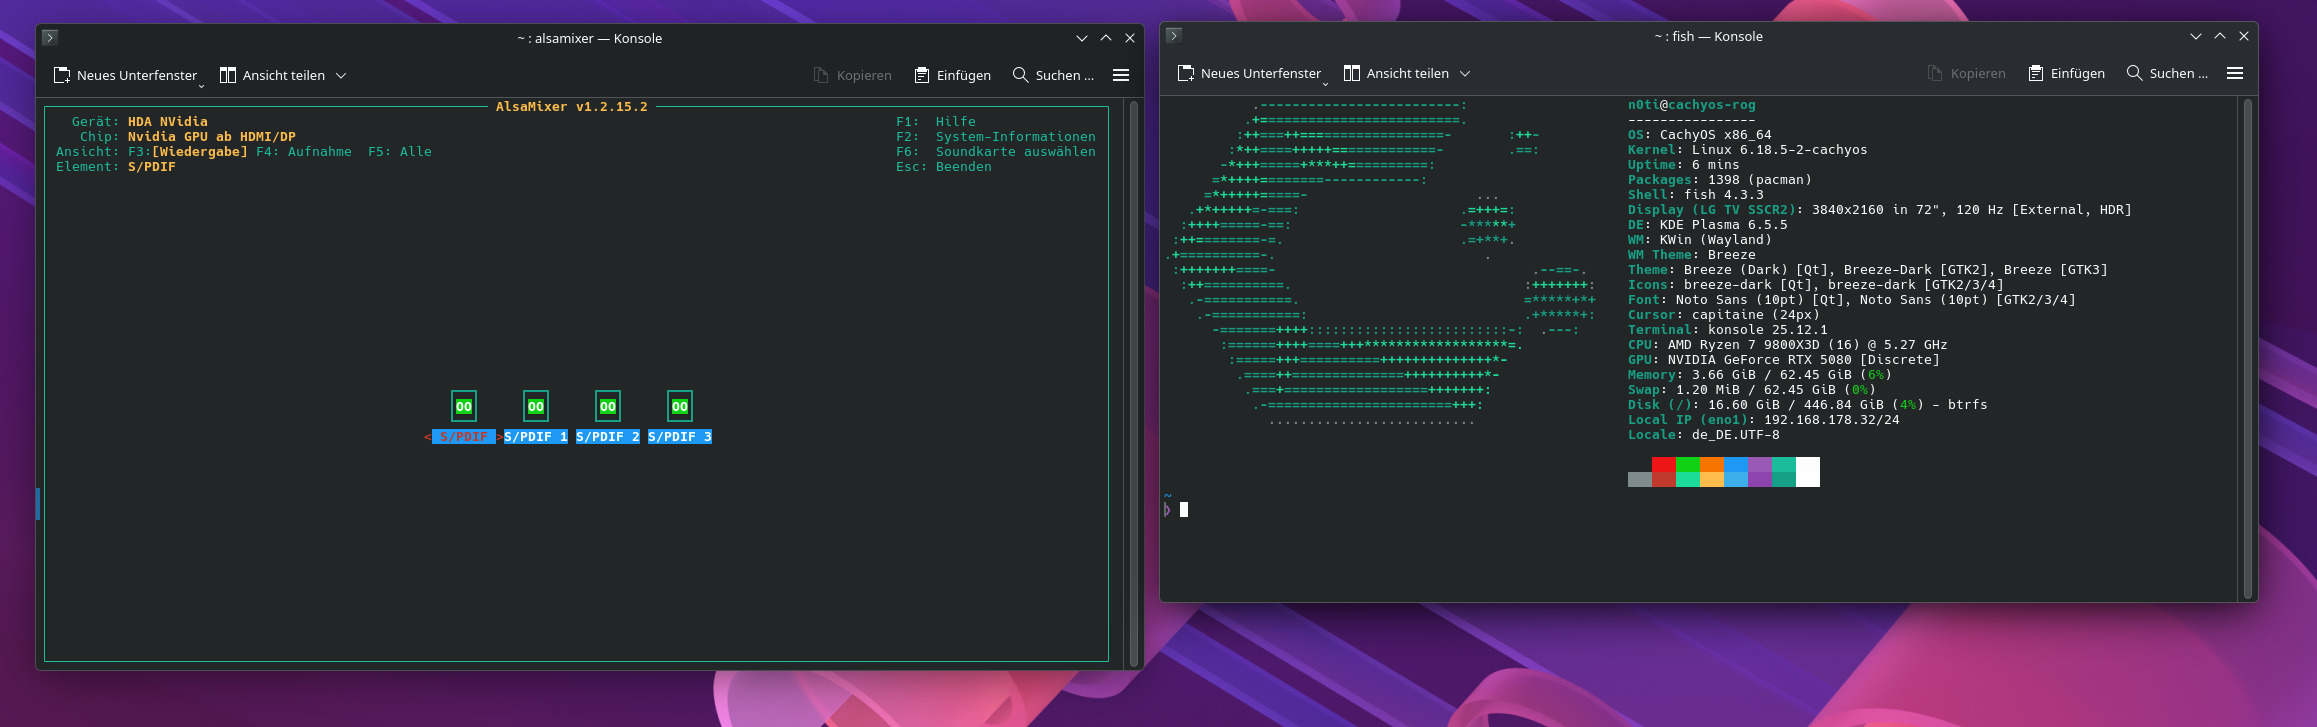Open the hamburger menu in alsamixer Konsole window
The height and width of the screenshot is (727, 2317).
pyautogui.click(x=1121, y=75)
